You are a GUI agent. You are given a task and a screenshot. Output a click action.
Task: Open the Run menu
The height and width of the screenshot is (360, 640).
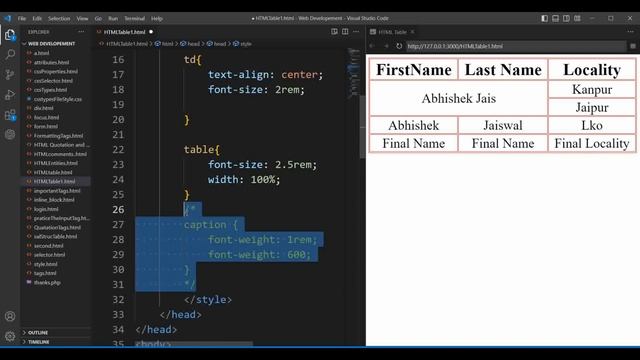coord(113,18)
